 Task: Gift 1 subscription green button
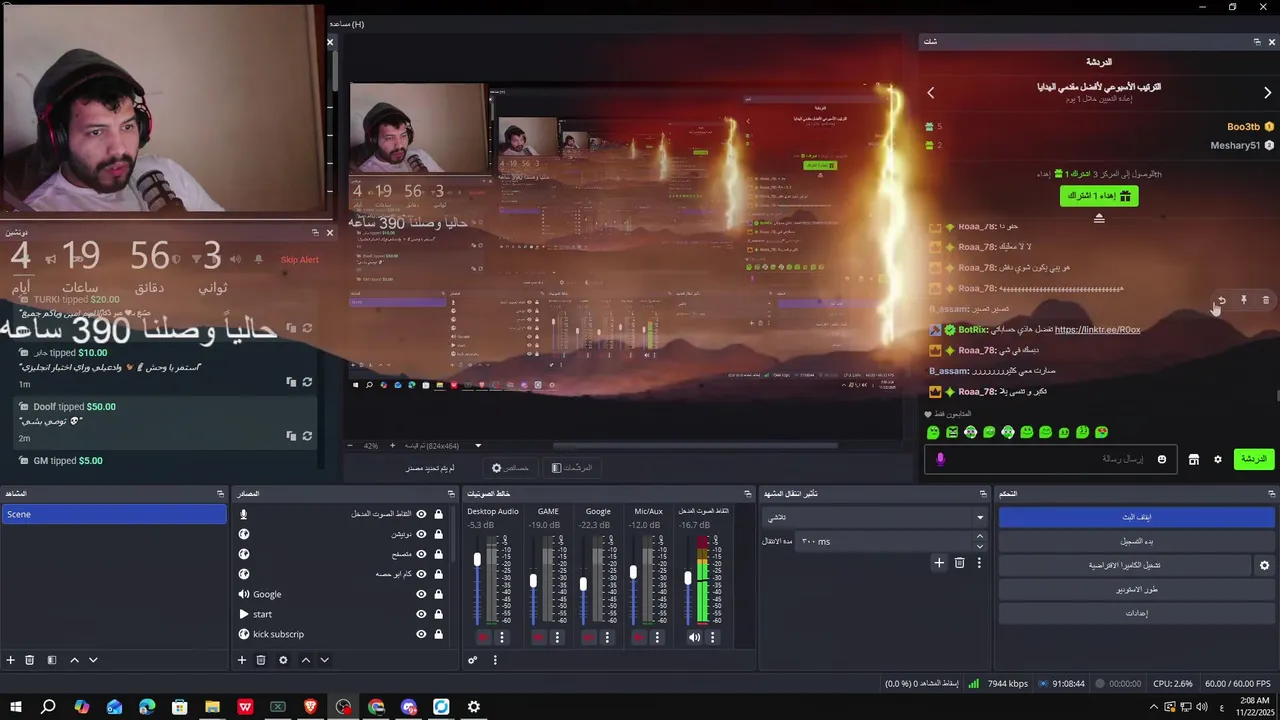click(x=1099, y=196)
